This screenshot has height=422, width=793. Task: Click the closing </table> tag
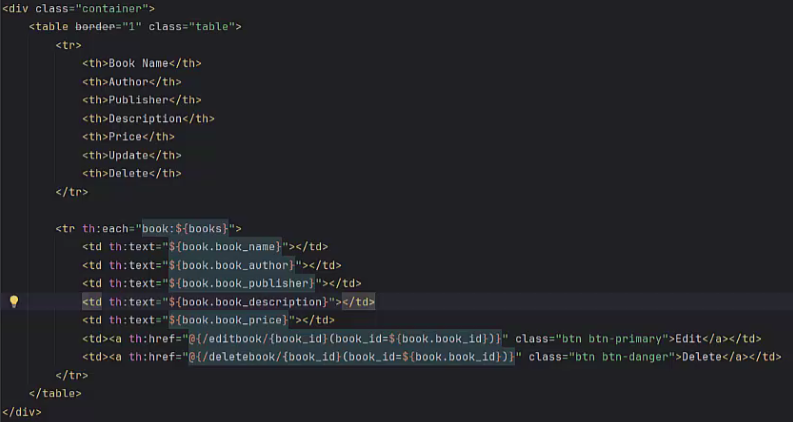pos(55,393)
